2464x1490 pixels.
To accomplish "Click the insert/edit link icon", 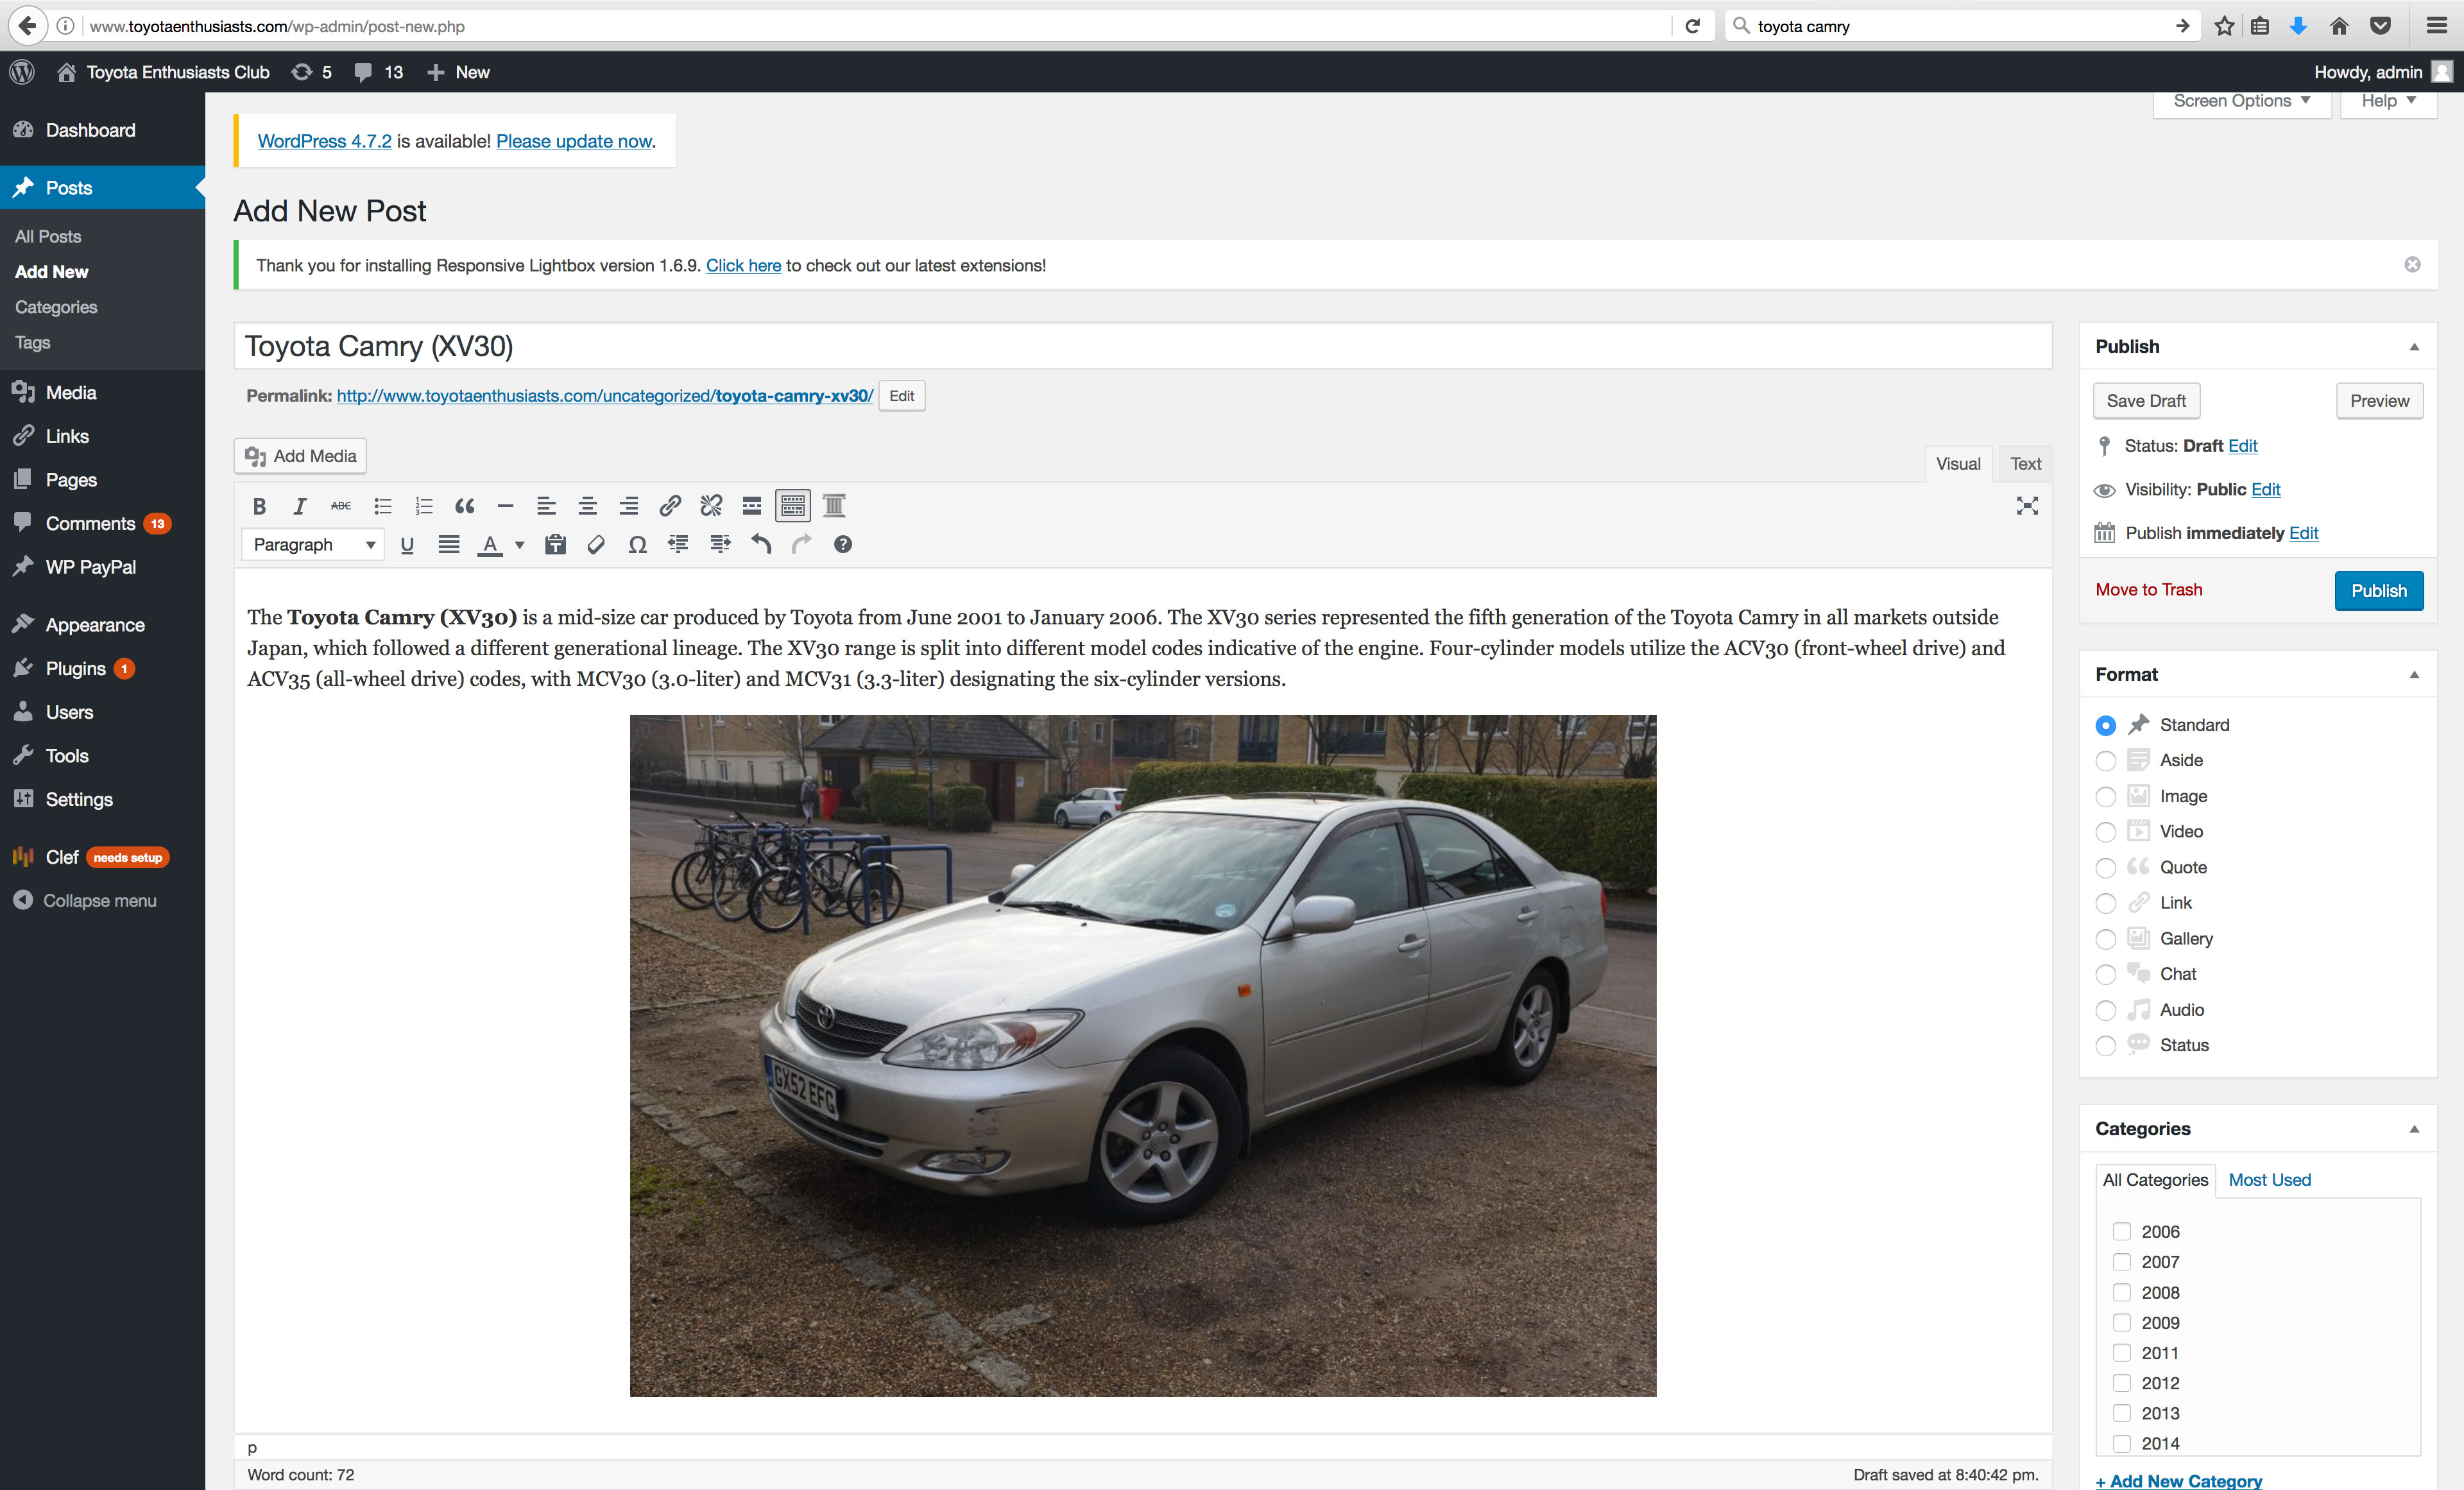I will coord(670,506).
